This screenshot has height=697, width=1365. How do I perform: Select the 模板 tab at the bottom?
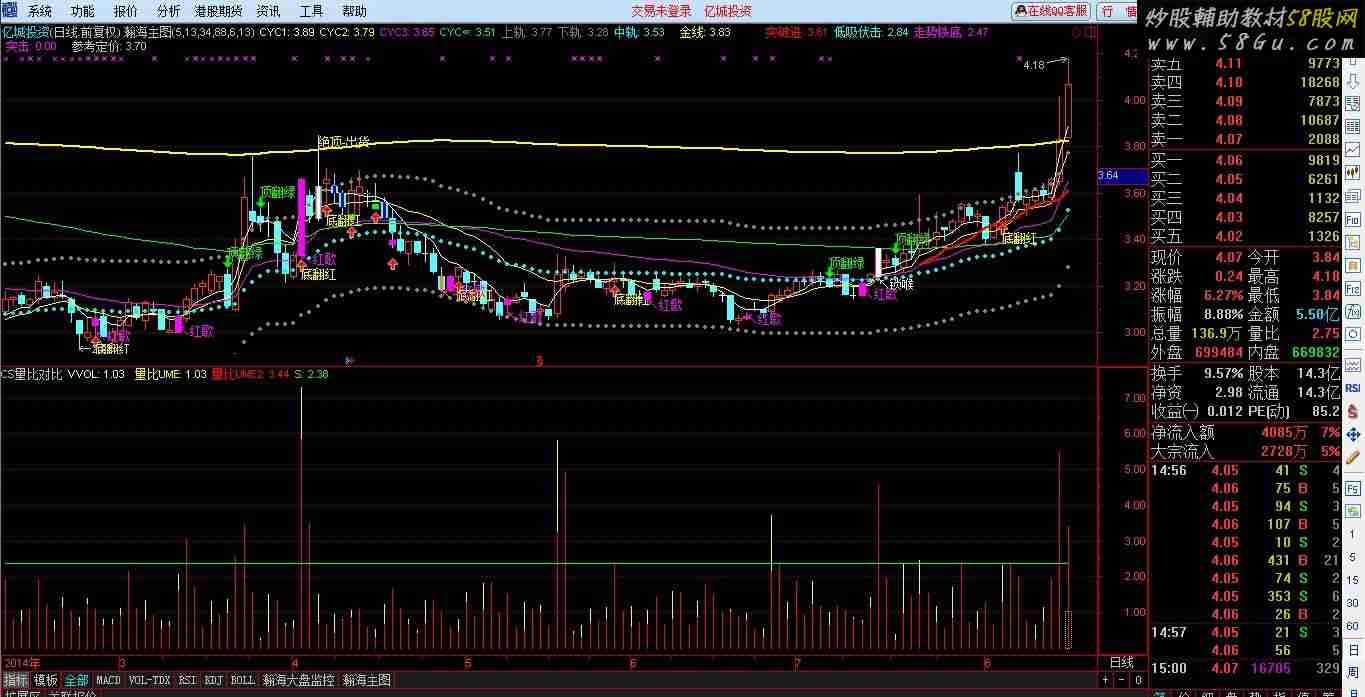click(46, 680)
